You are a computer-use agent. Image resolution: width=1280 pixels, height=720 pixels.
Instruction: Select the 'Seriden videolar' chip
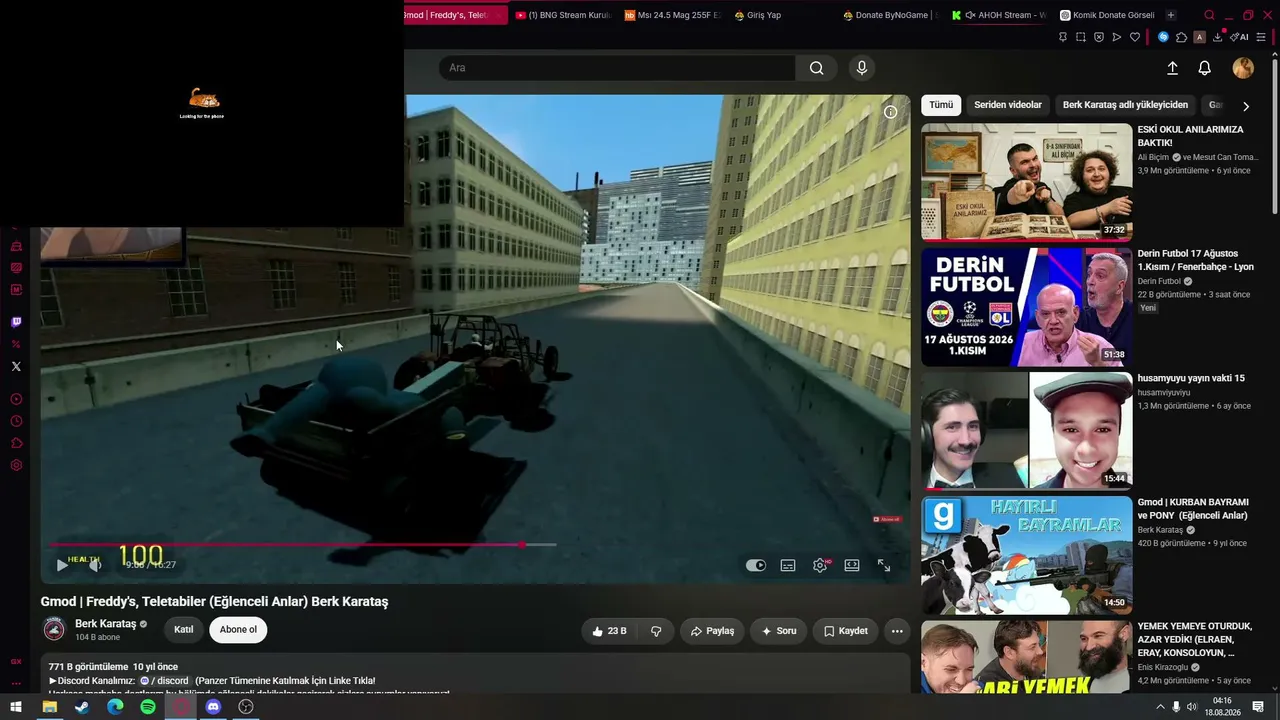pos(1008,105)
